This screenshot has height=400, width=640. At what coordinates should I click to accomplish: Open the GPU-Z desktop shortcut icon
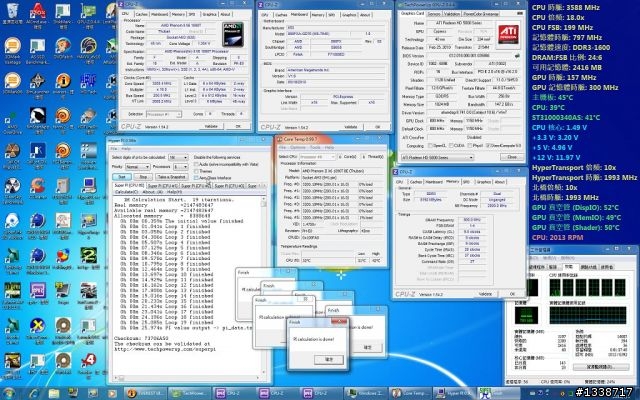(x=89, y=14)
